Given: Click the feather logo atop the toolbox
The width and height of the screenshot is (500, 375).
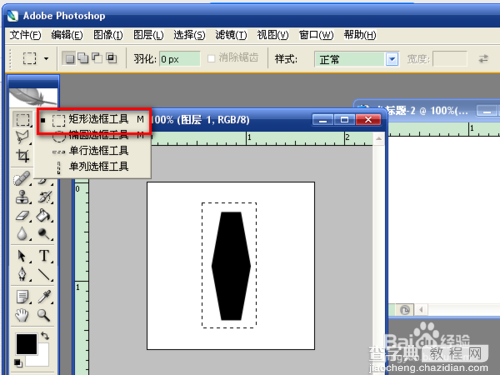Looking at the screenshot, I should tap(33, 98).
